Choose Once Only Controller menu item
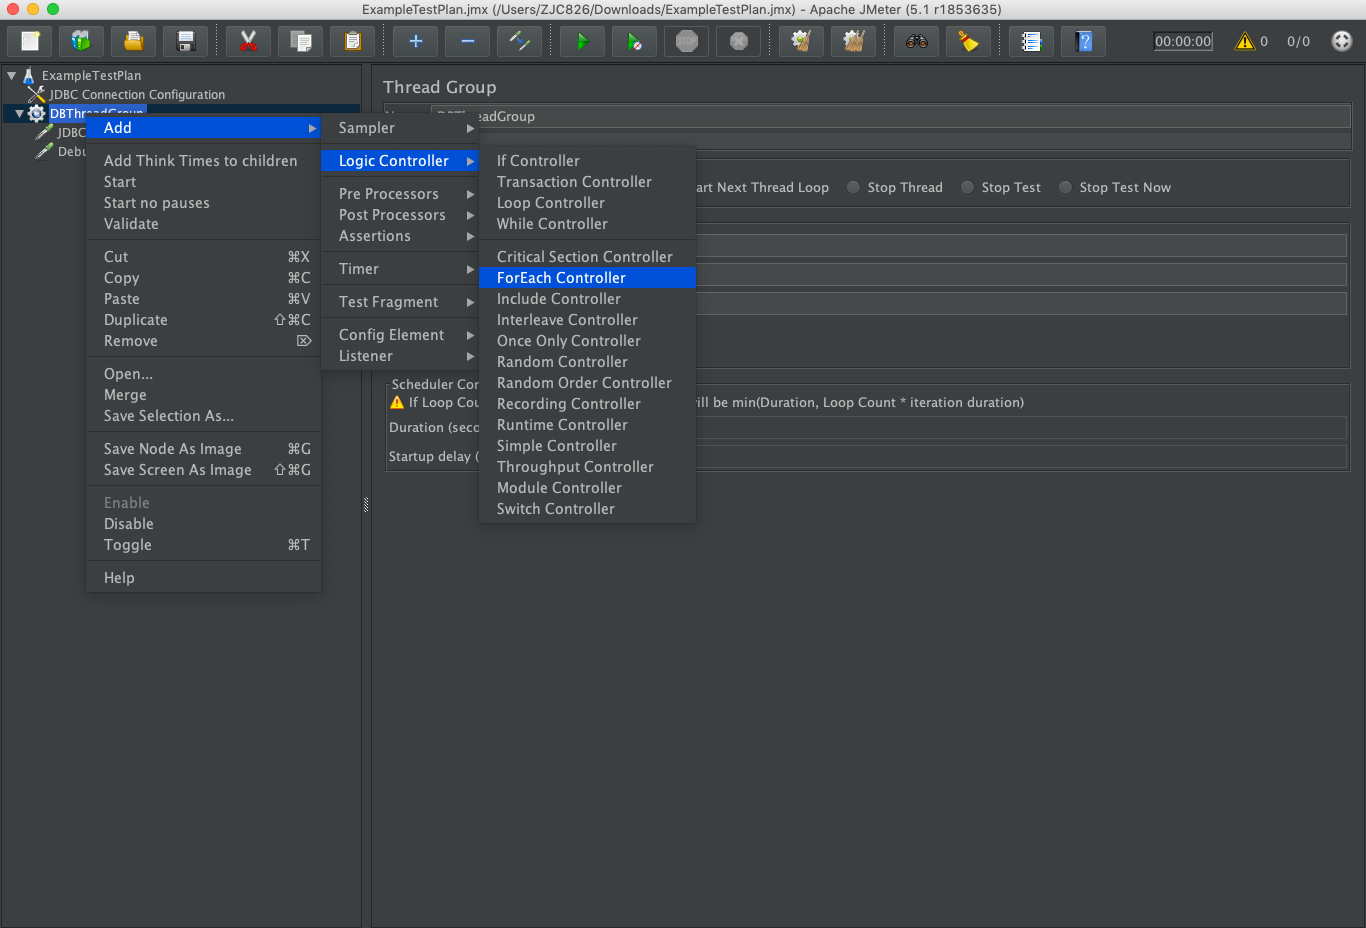Image resolution: width=1366 pixels, height=928 pixels. 587,341
